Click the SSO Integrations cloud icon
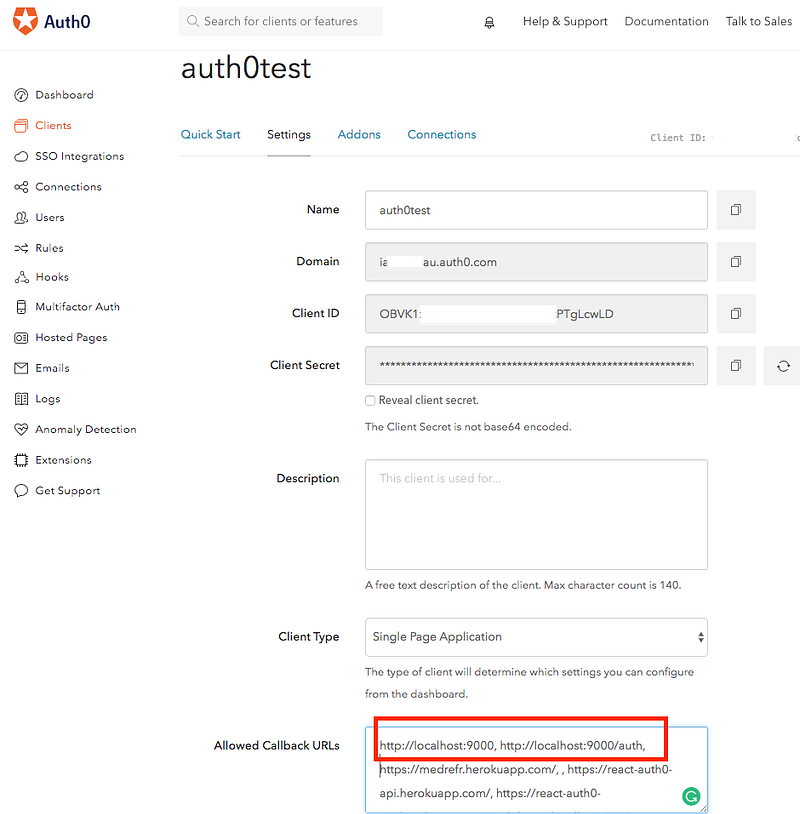Screen dimensions: 800x814 coord(21,156)
